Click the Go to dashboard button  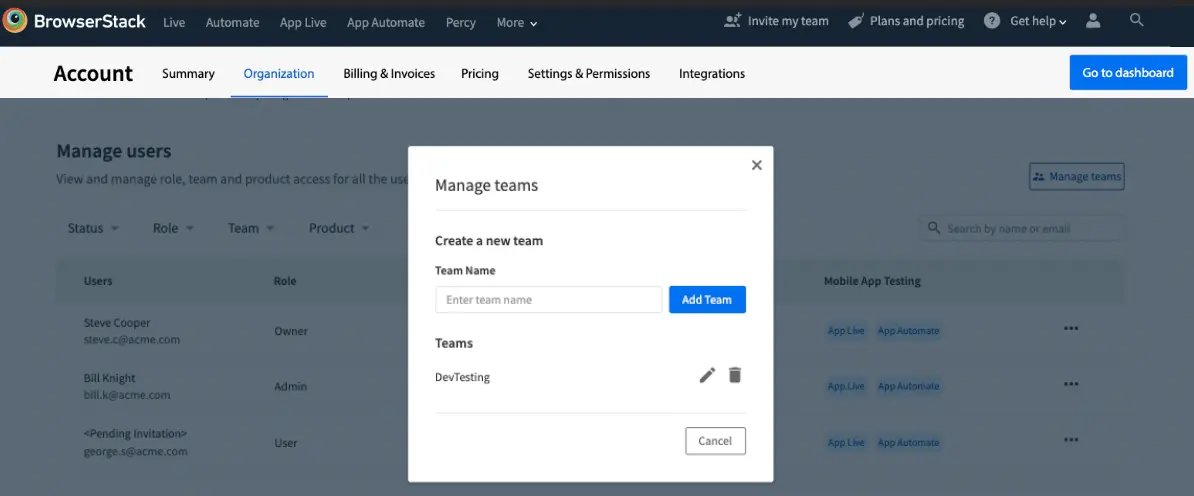[x=1128, y=73]
